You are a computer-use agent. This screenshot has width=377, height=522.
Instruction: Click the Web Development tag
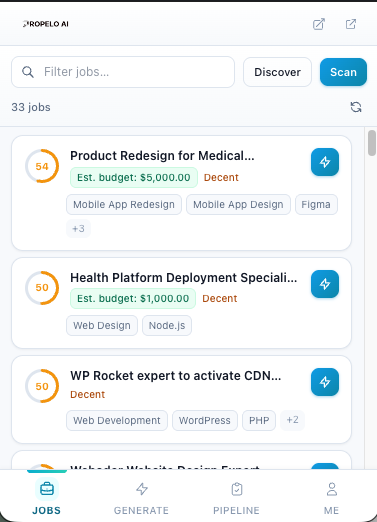[x=117, y=421]
